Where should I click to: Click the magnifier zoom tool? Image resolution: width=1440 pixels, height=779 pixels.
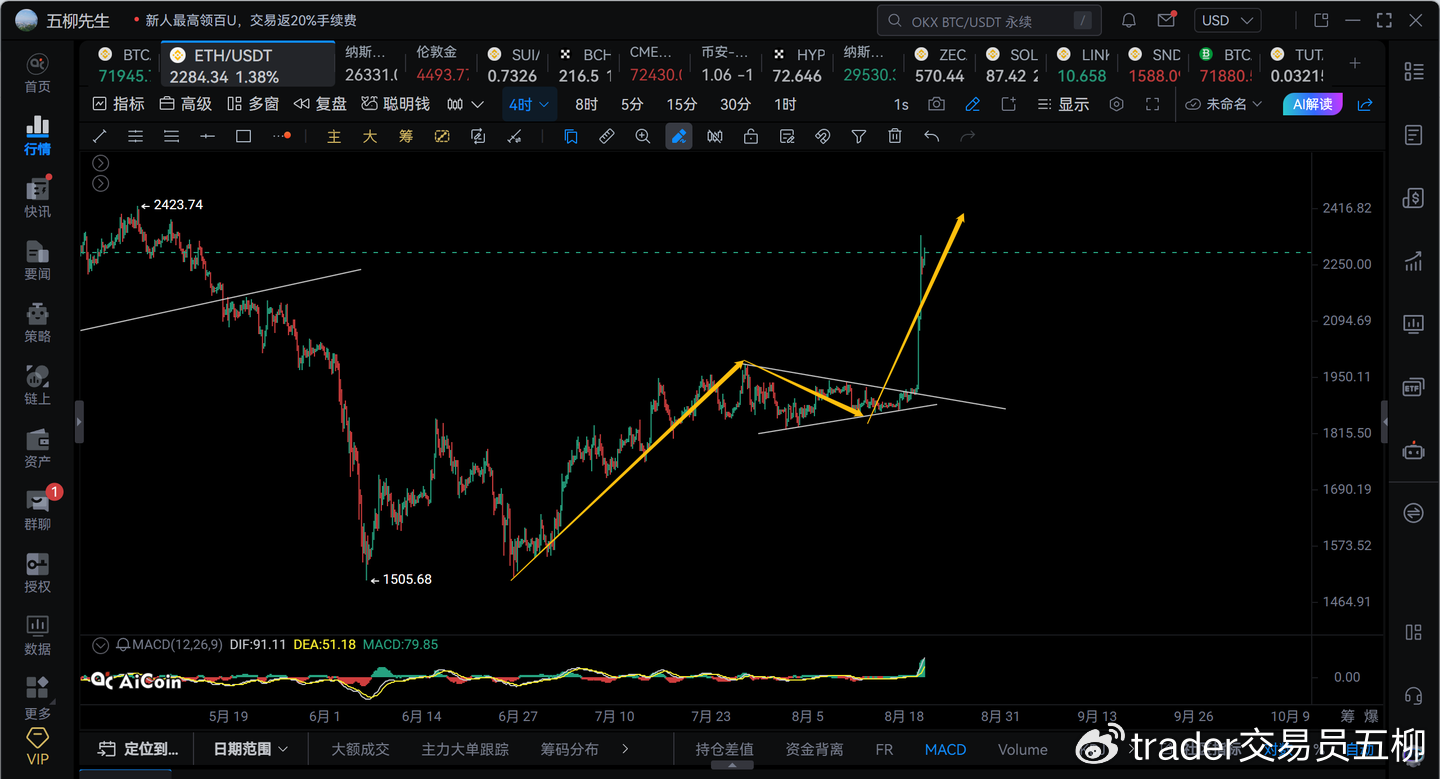[x=643, y=136]
